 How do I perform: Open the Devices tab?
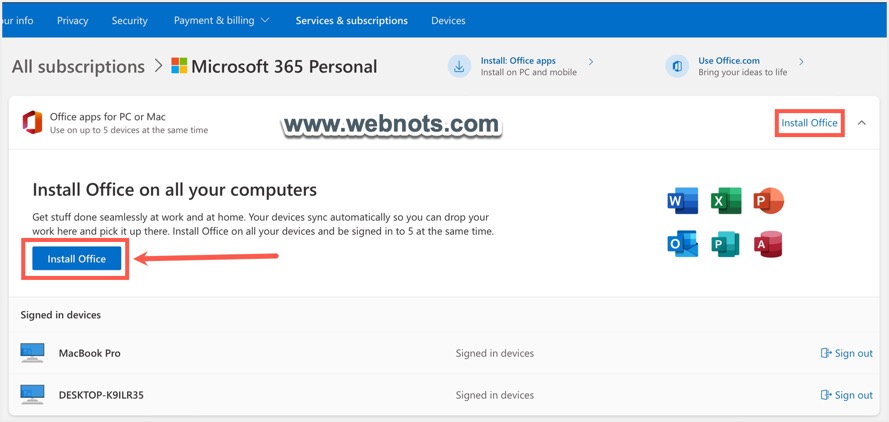(448, 20)
